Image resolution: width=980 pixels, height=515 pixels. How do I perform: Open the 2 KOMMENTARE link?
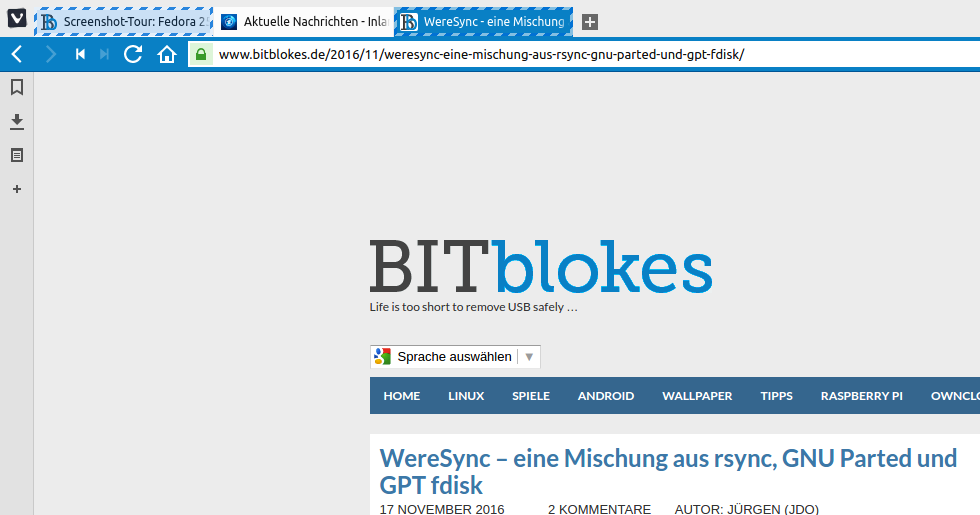pyautogui.click(x=599, y=509)
